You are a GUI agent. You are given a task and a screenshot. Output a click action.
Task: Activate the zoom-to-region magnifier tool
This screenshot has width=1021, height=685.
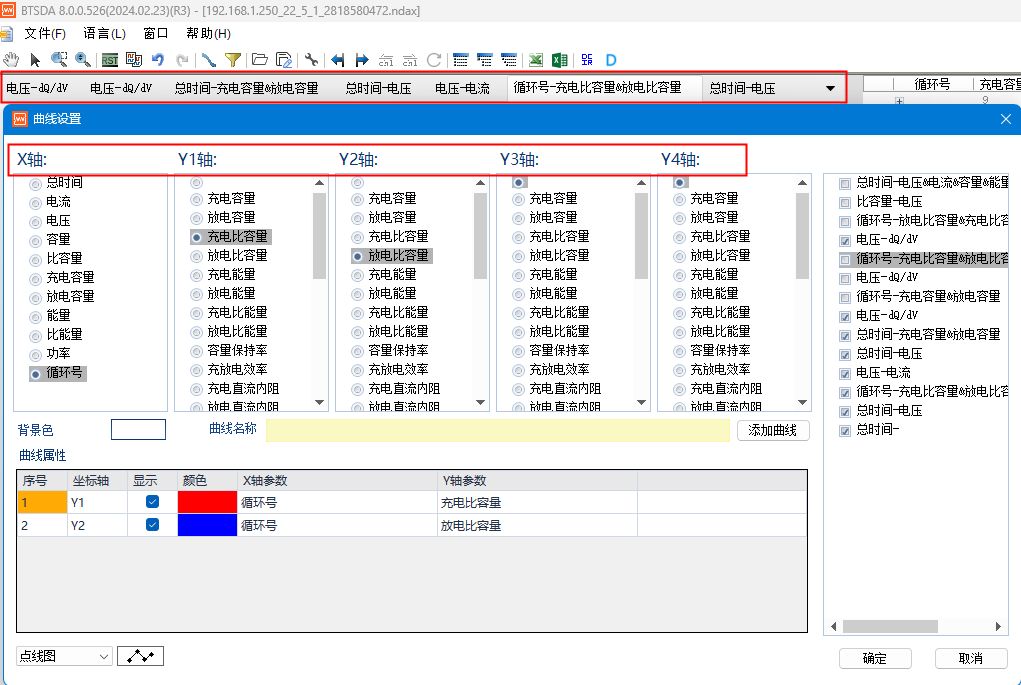59,60
